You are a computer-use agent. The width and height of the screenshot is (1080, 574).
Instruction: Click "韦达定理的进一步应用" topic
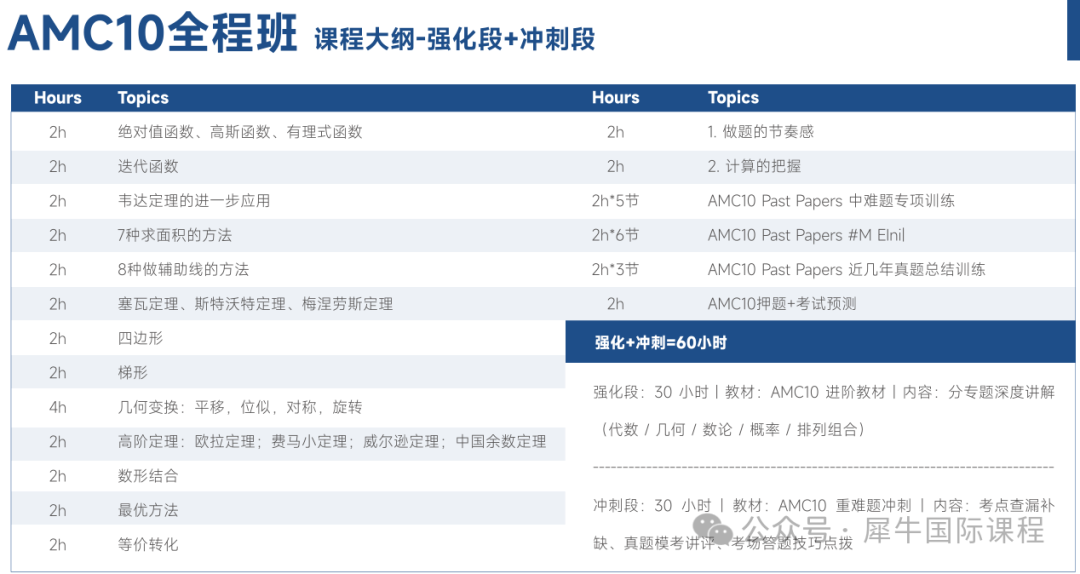click(194, 201)
